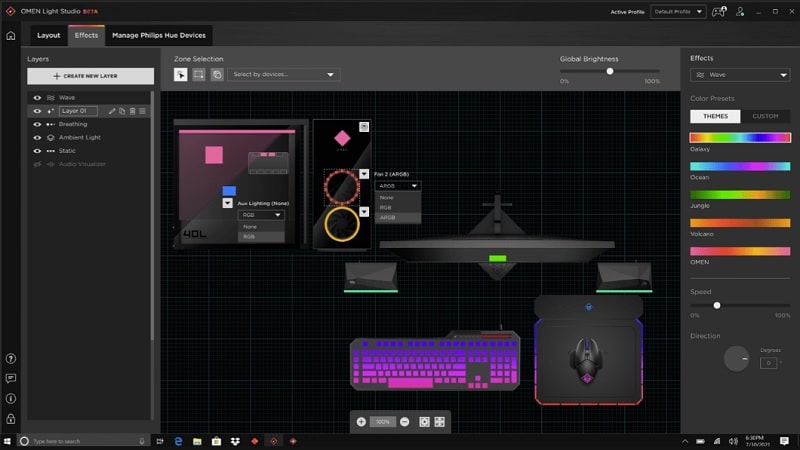Open the feedback chat icon in sidebar

(11, 379)
